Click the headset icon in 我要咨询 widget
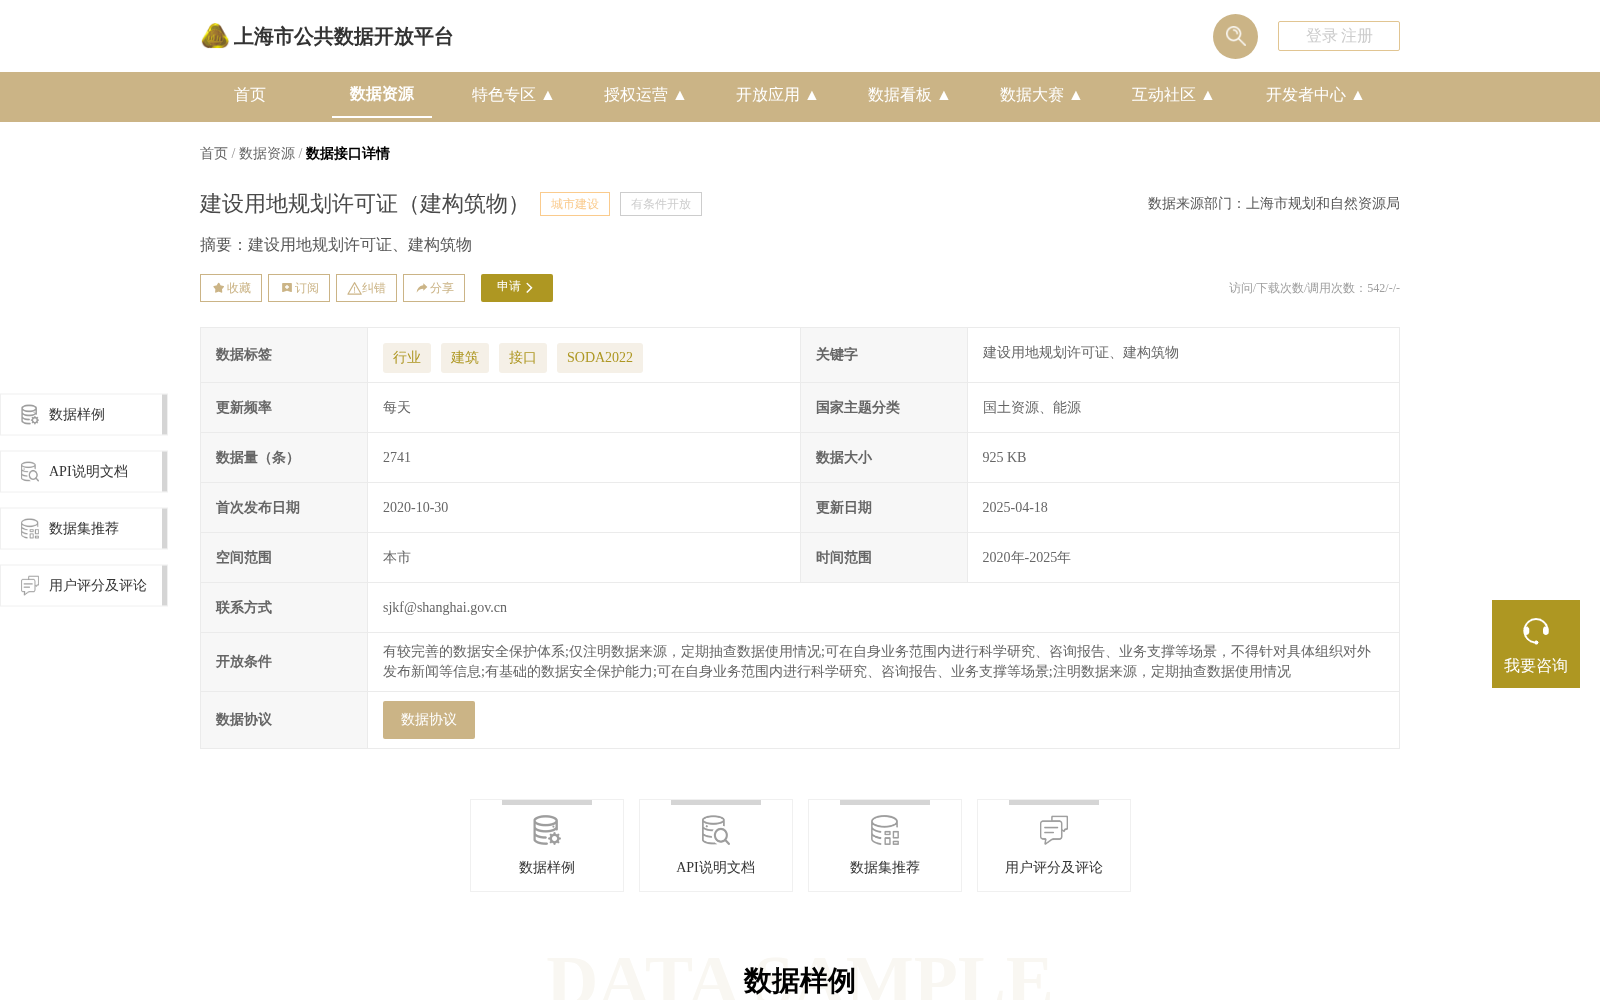 click(x=1536, y=631)
